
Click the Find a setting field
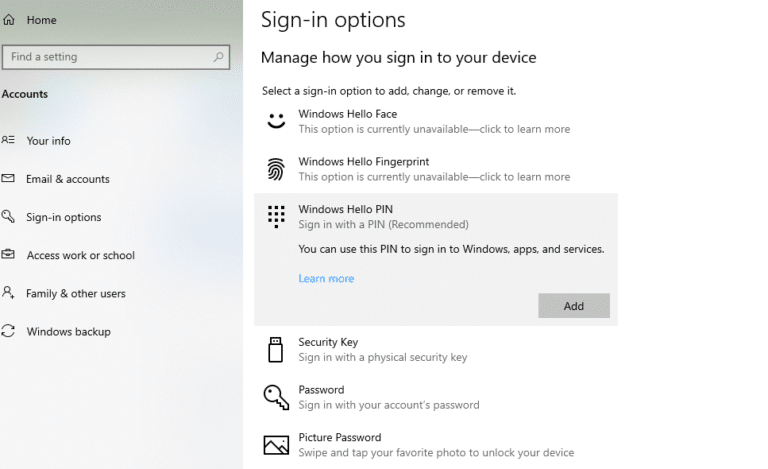(x=116, y=57)
